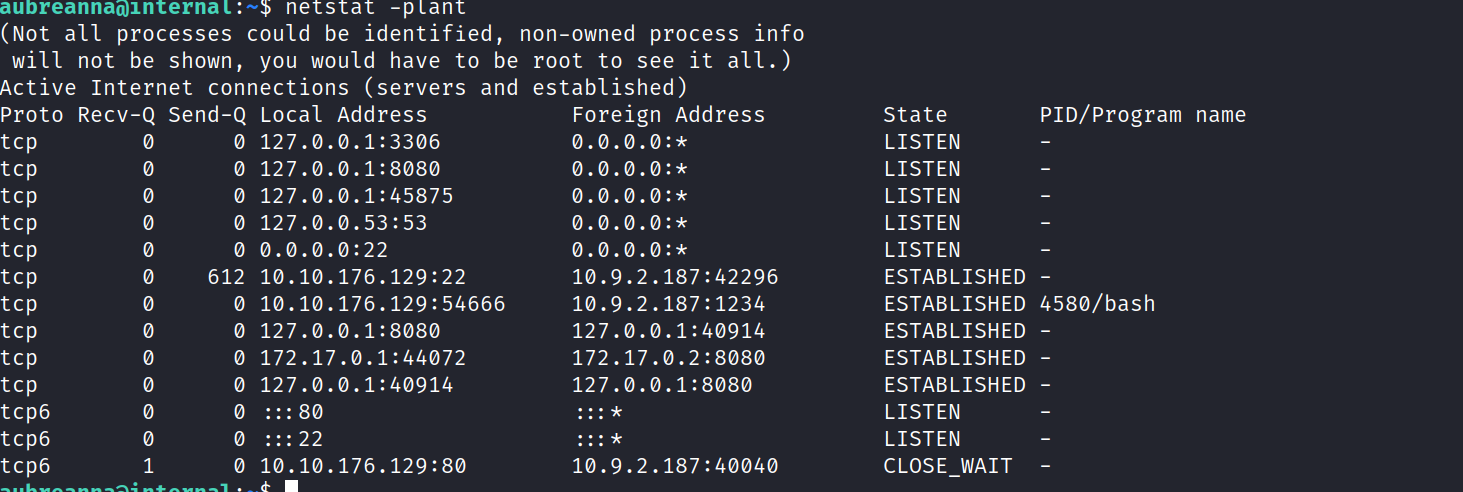Click local address 127.0.0.53:53

coord(343,223)
